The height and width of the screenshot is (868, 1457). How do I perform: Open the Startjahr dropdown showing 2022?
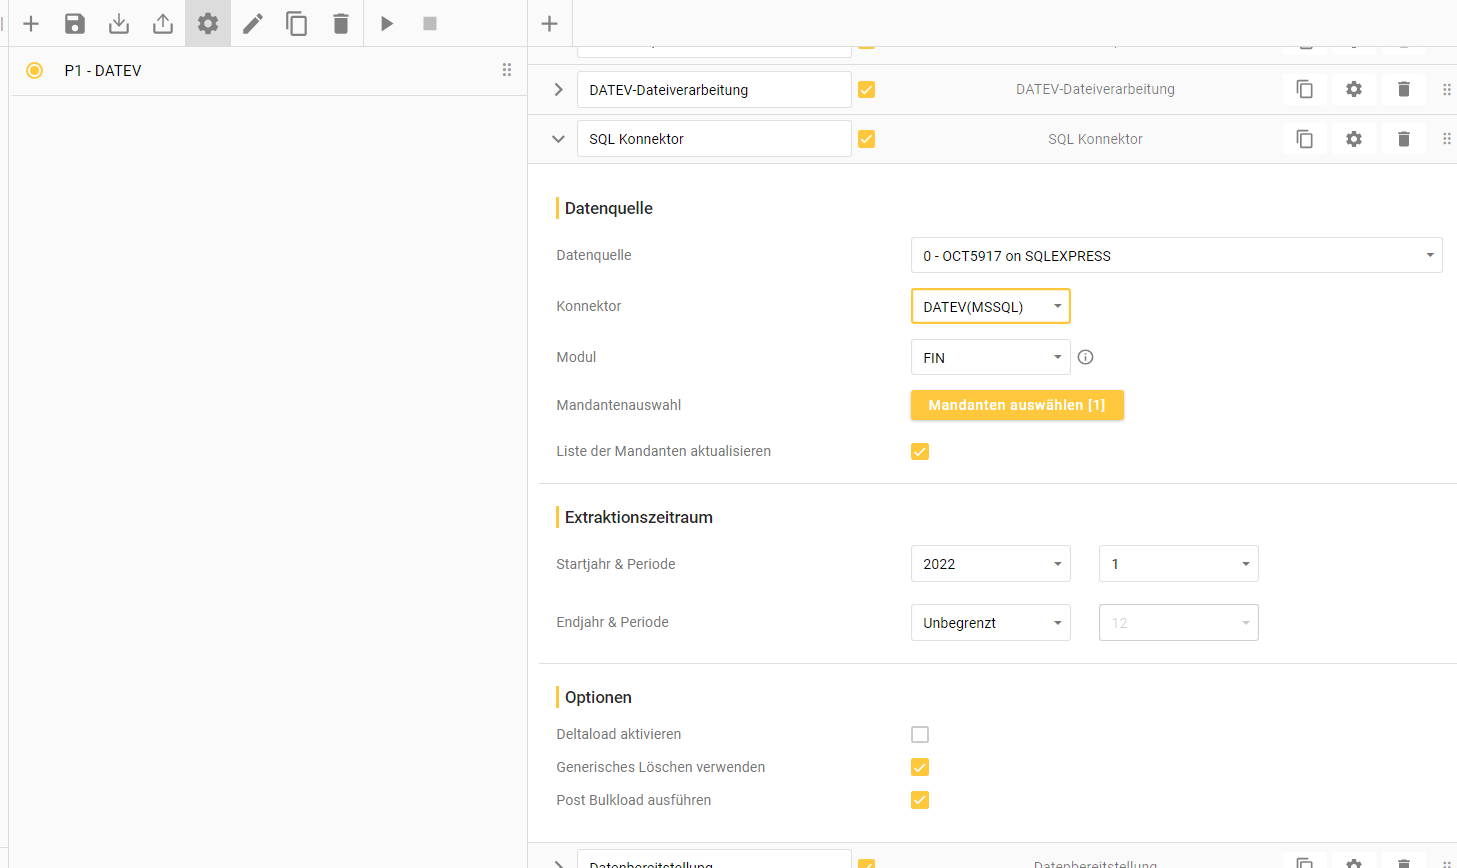[x=990, y=563]
